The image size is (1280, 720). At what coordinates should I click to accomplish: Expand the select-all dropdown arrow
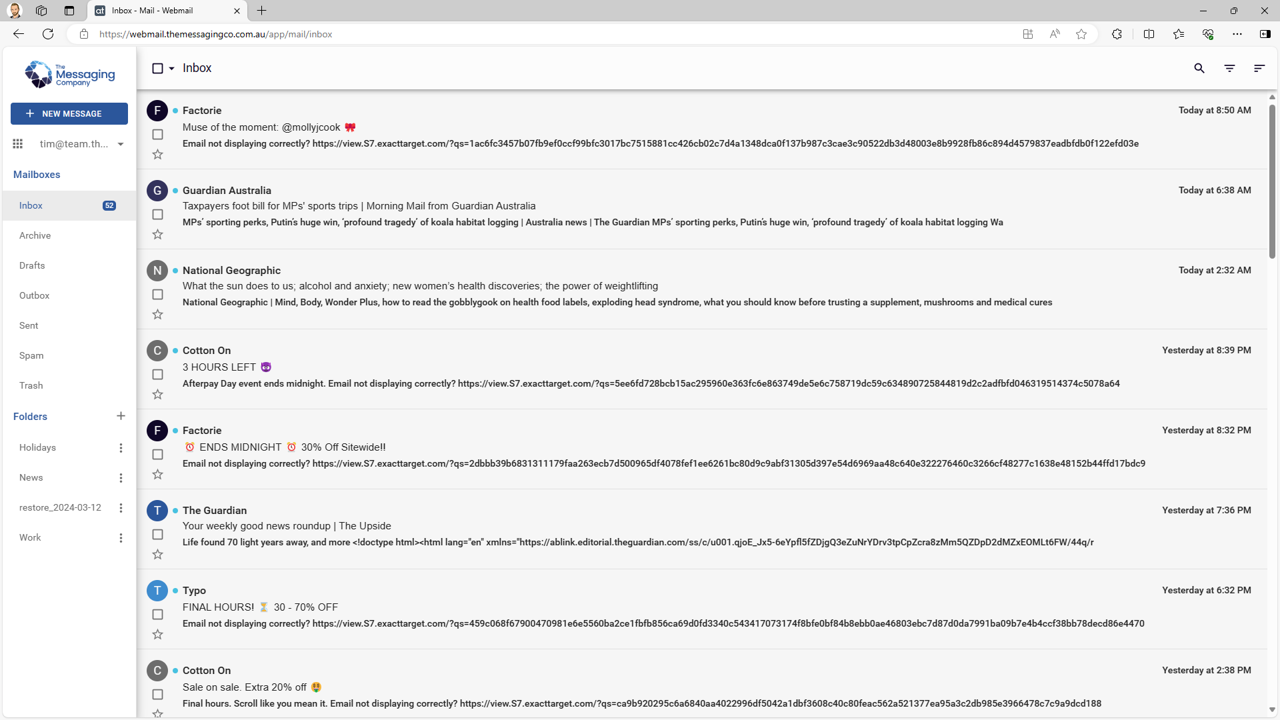click(172, 69)
